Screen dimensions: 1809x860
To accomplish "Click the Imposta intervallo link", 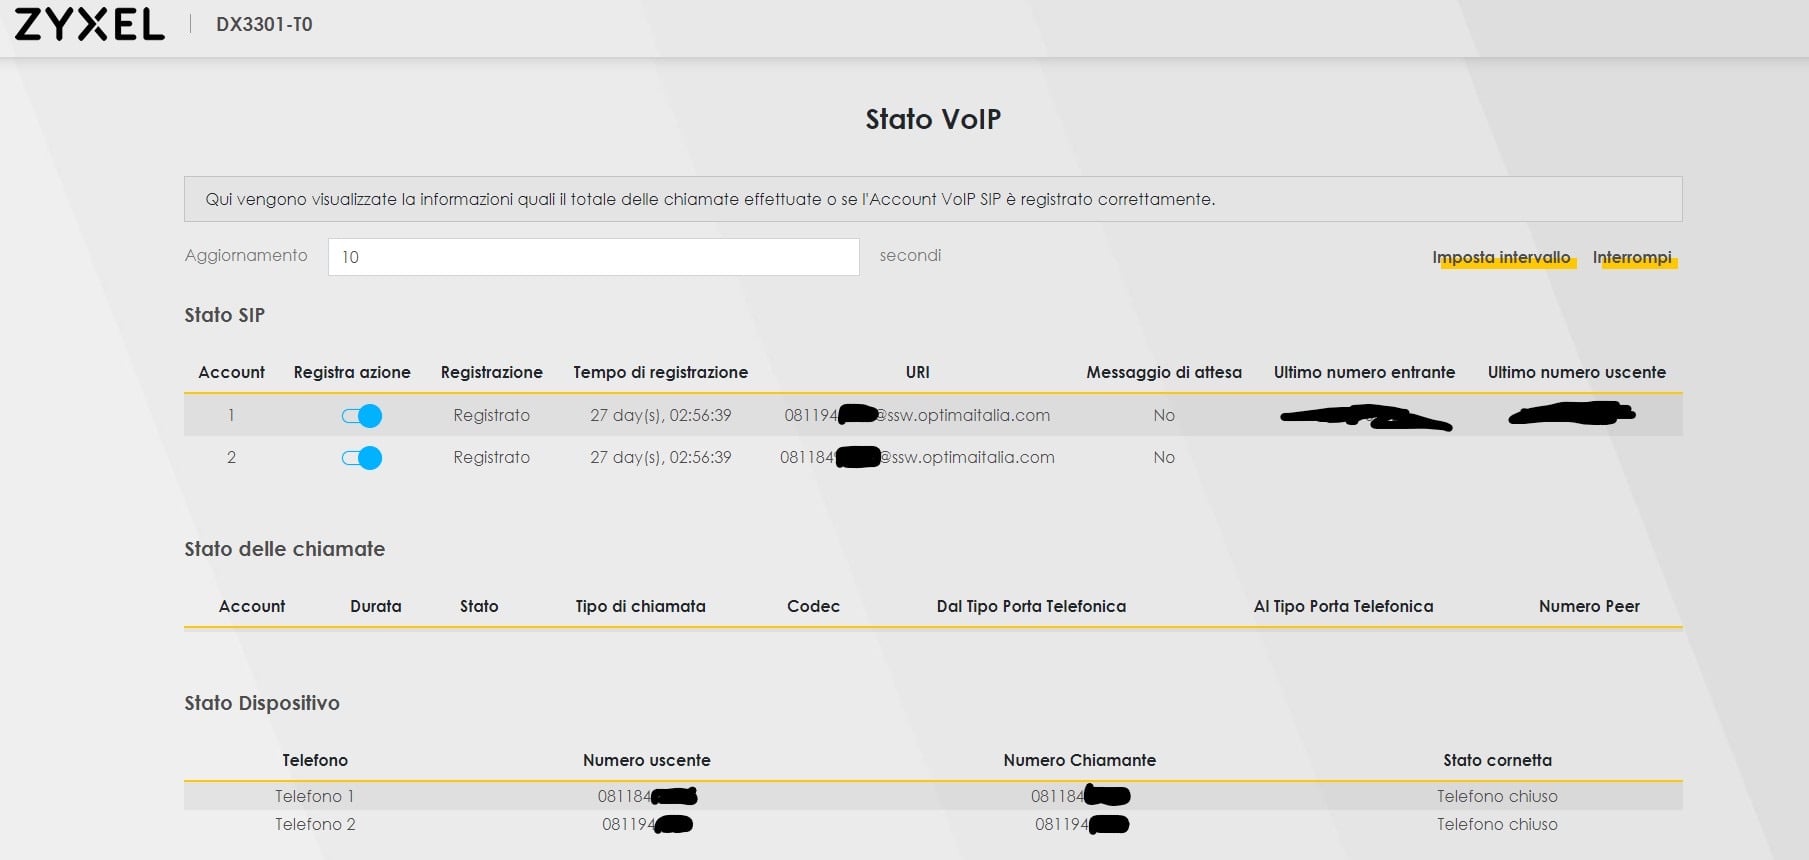I will (1501, 257).
